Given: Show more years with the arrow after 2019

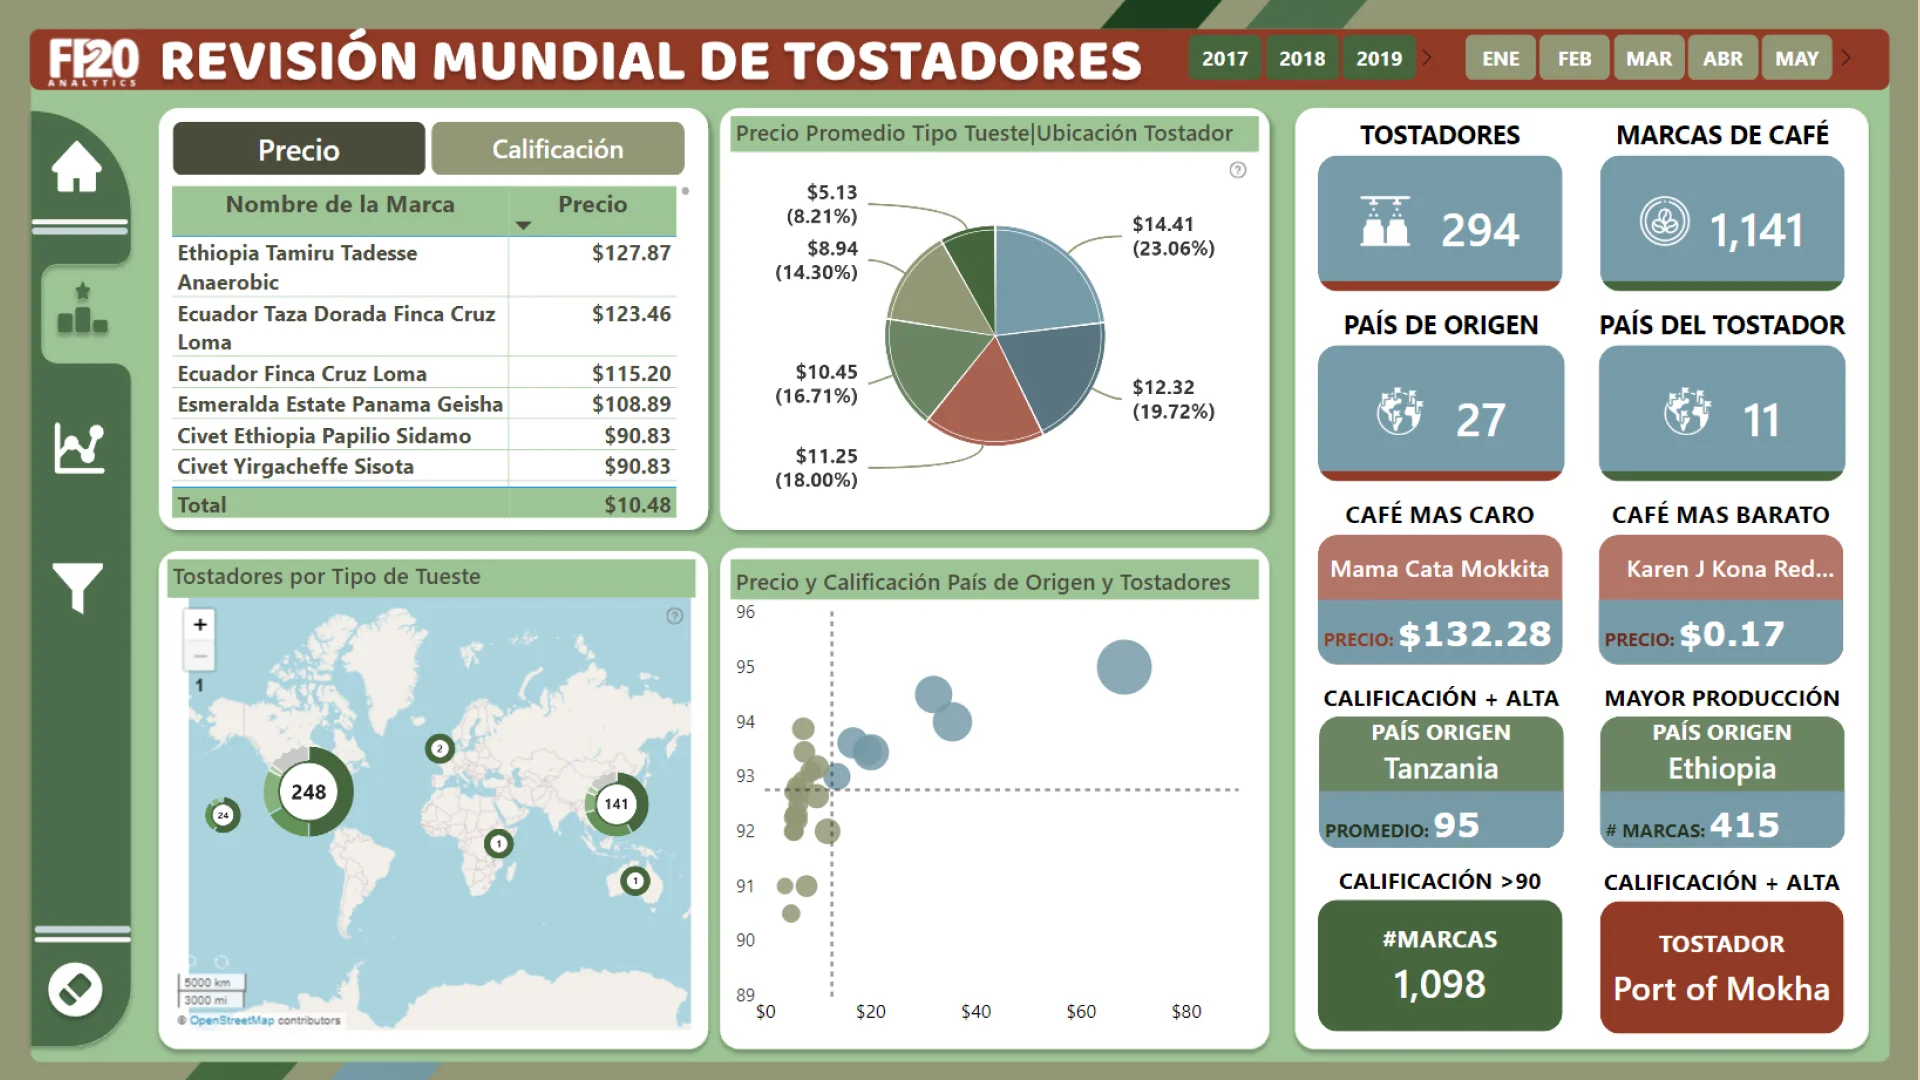Looking at the screenshot, I should click(x=1427, y=58).
